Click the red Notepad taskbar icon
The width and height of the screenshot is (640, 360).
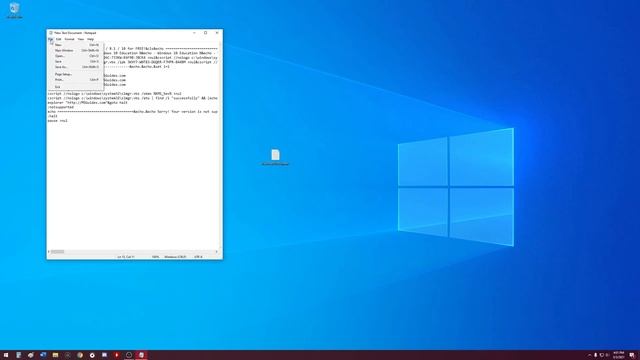141,355
